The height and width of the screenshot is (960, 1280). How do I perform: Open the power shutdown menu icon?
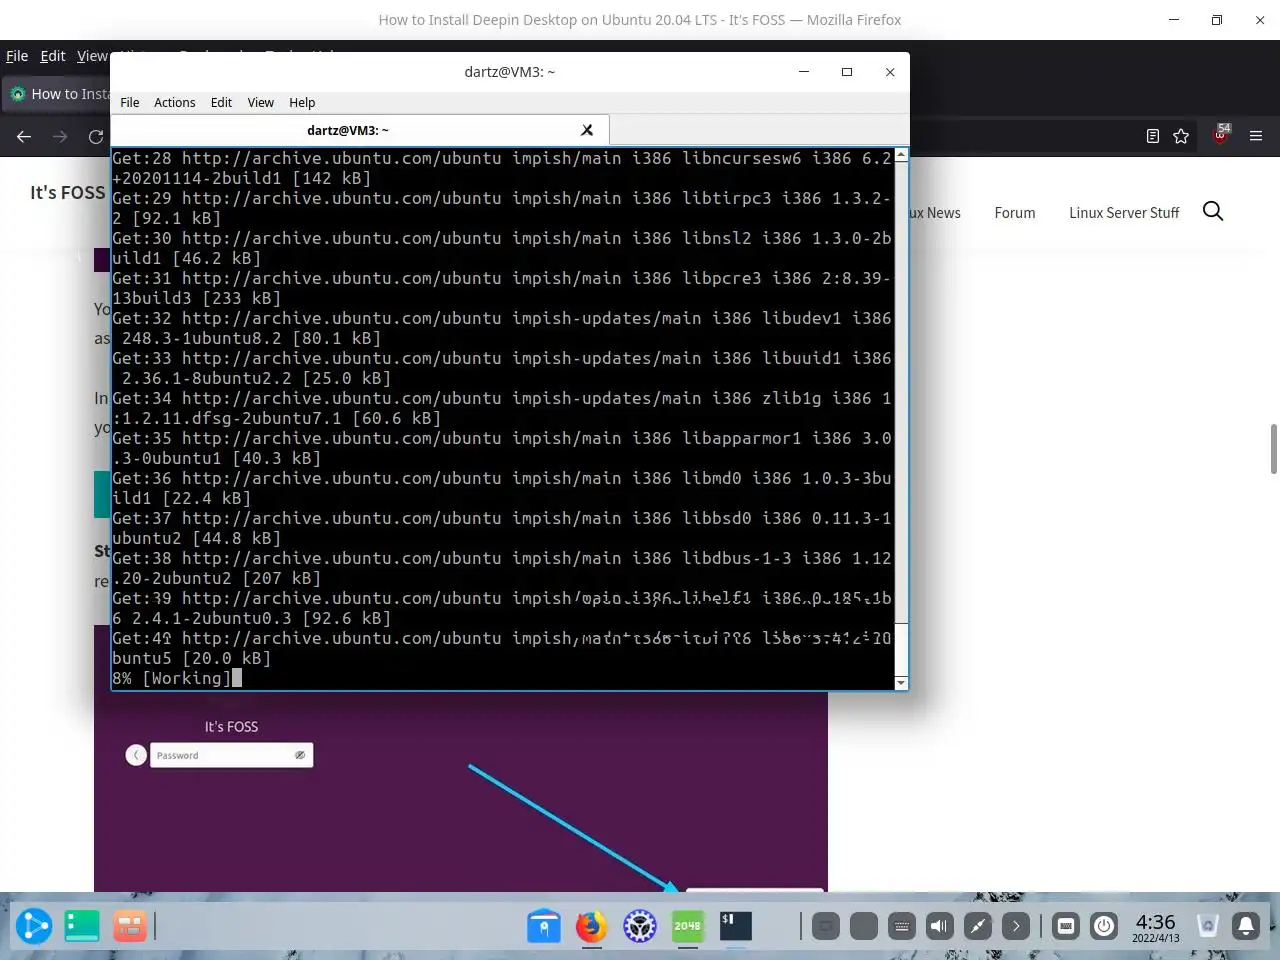[x=1104, y=926]
